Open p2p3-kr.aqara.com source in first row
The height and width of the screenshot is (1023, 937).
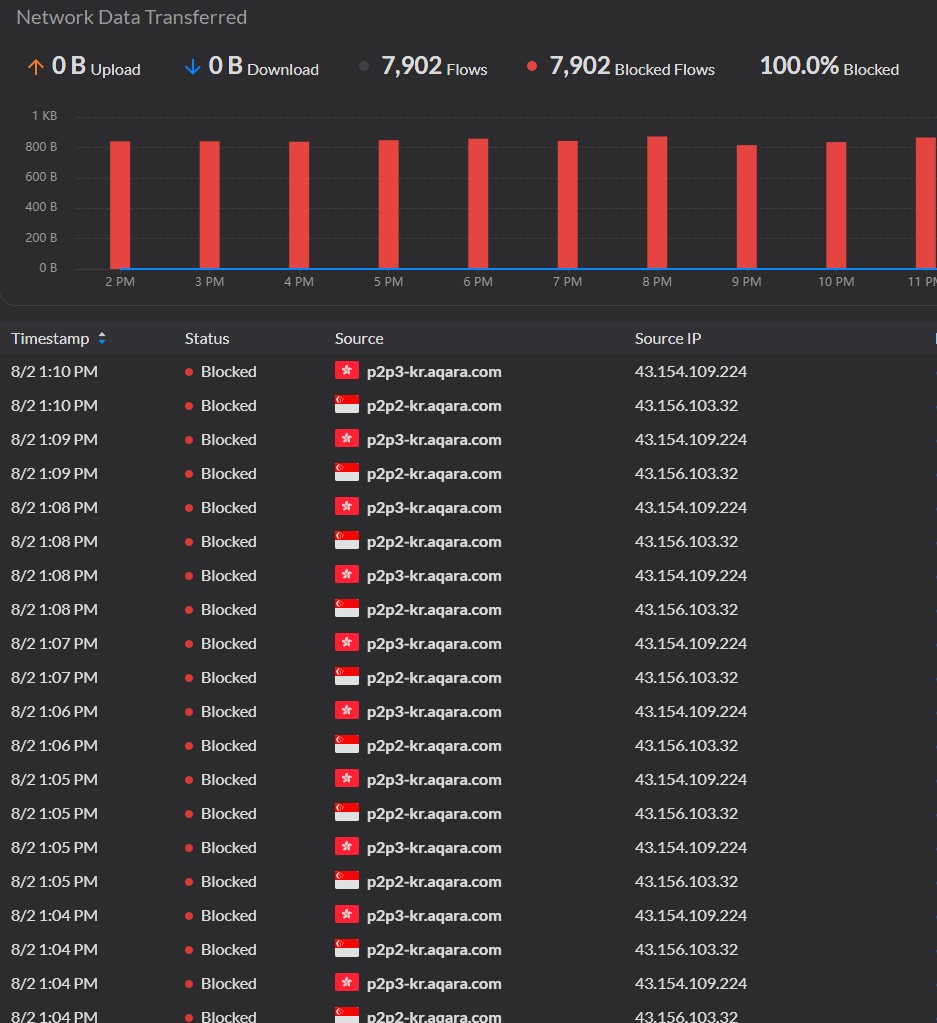tap(434, 371)
